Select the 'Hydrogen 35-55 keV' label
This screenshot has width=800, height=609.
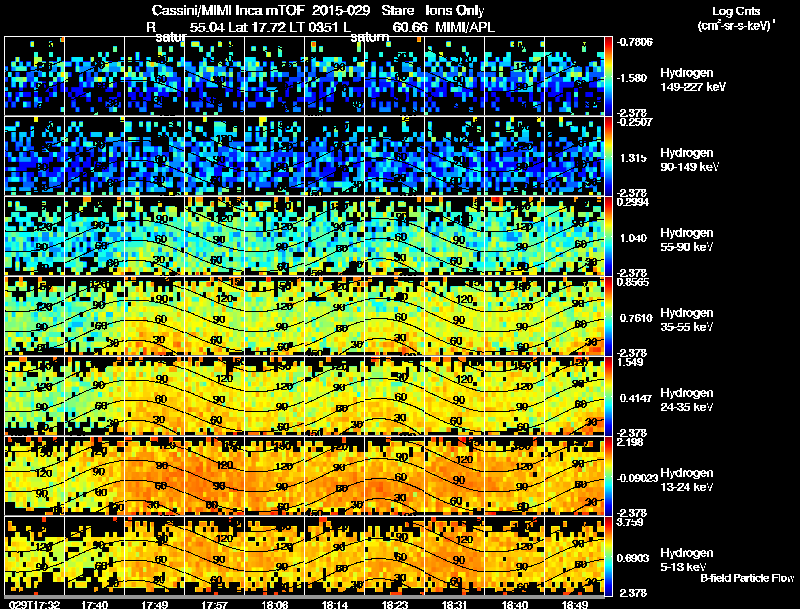coord(687,320)
